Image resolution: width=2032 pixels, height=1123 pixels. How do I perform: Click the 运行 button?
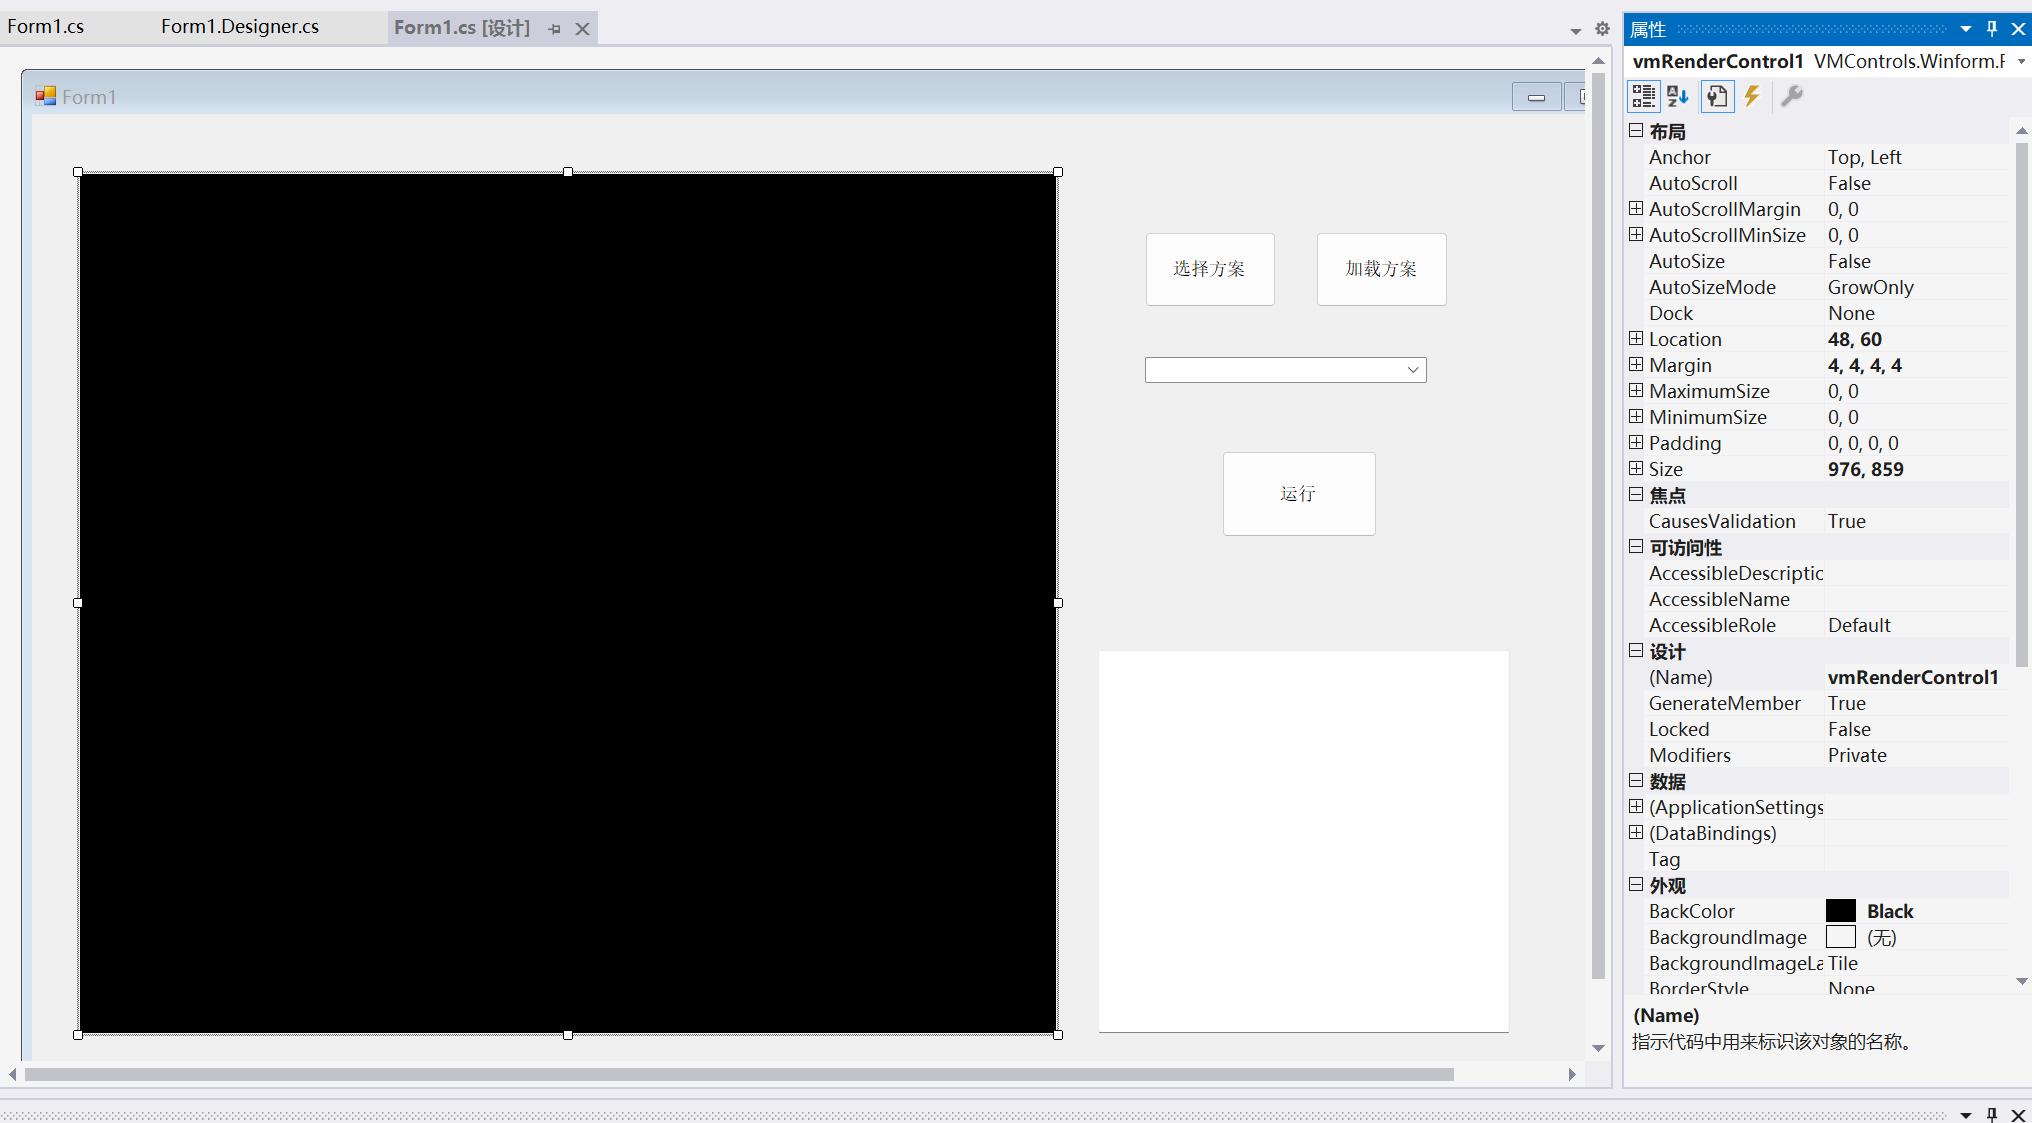coord(1298,494)
